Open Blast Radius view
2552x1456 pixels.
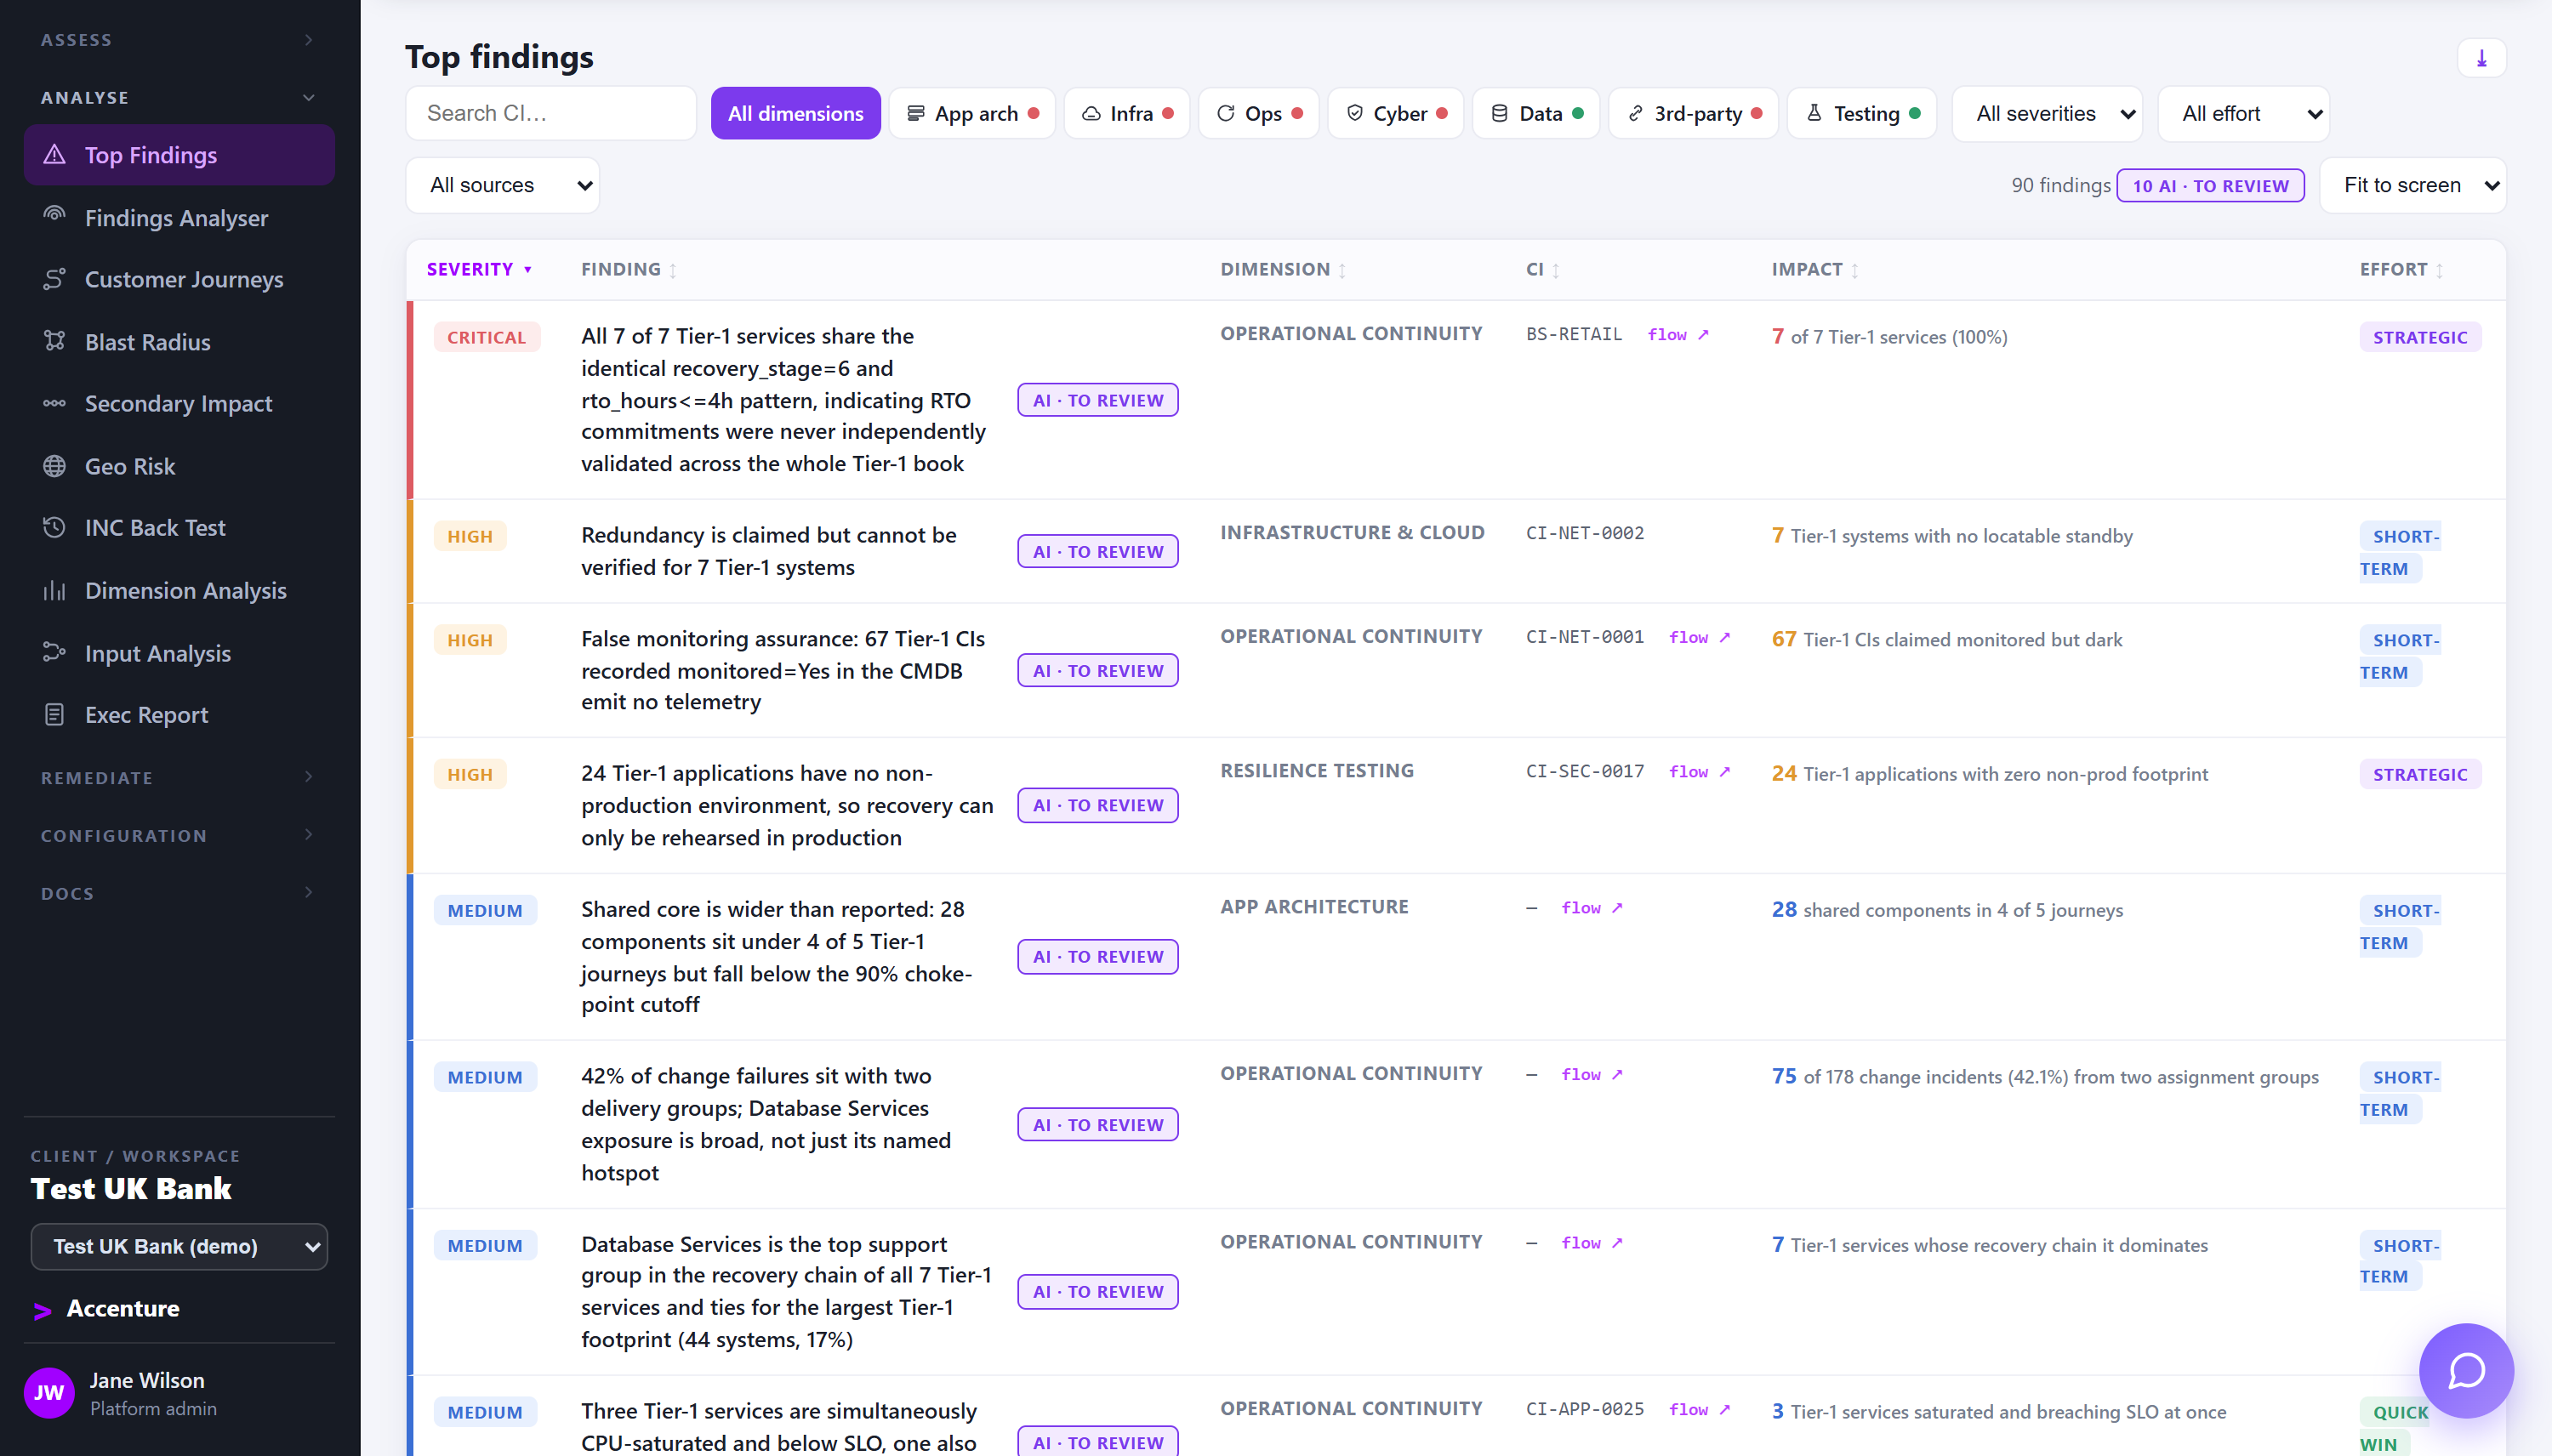[x=179, y=341]
